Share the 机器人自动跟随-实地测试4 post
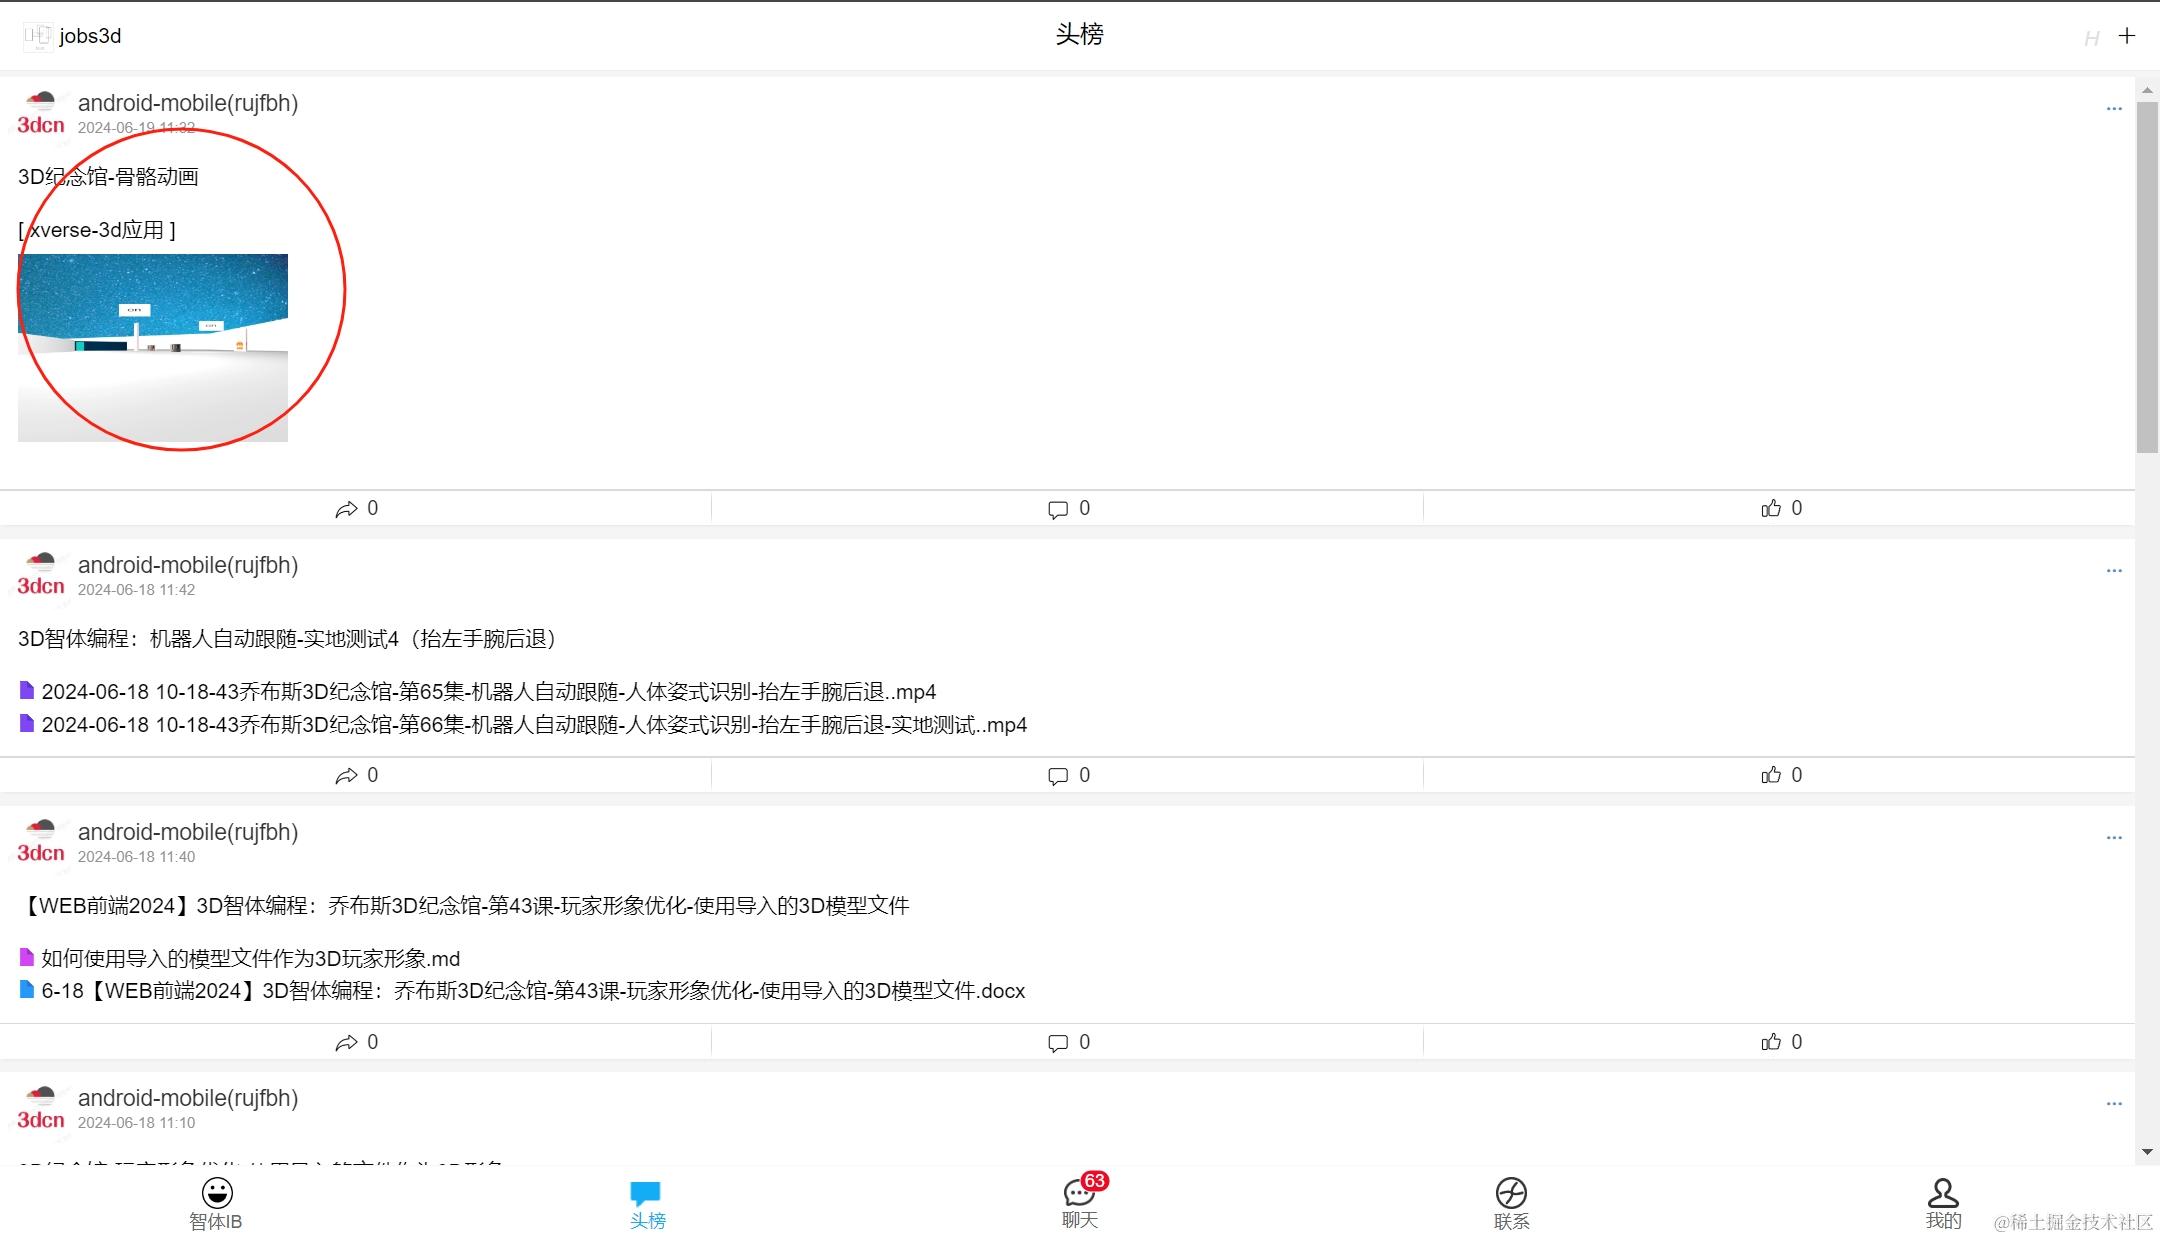Screen dimensions: 2160x1239 pyautogui.click(x=346, y=775)
